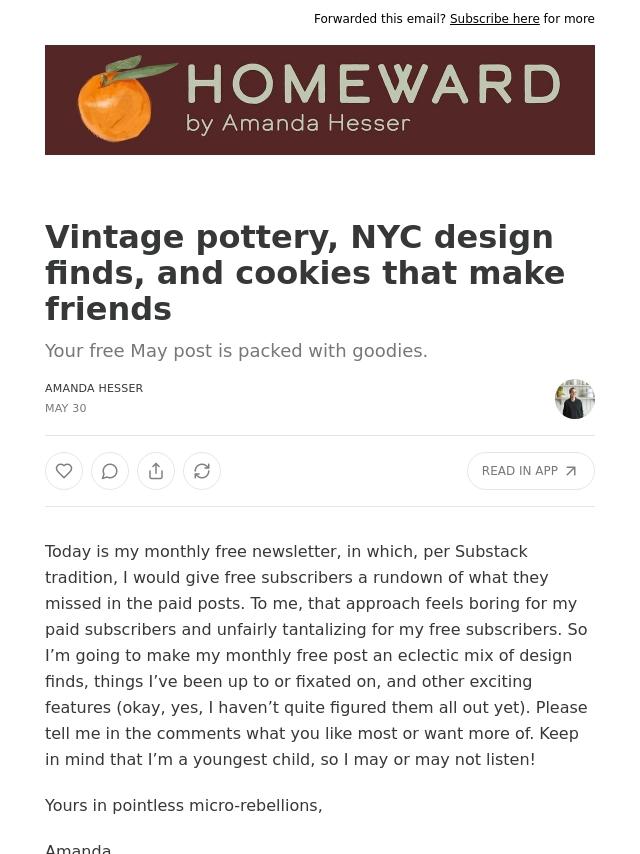Click the subtitle about the free May post
The image size is (640, 854).
coord(236,351)
